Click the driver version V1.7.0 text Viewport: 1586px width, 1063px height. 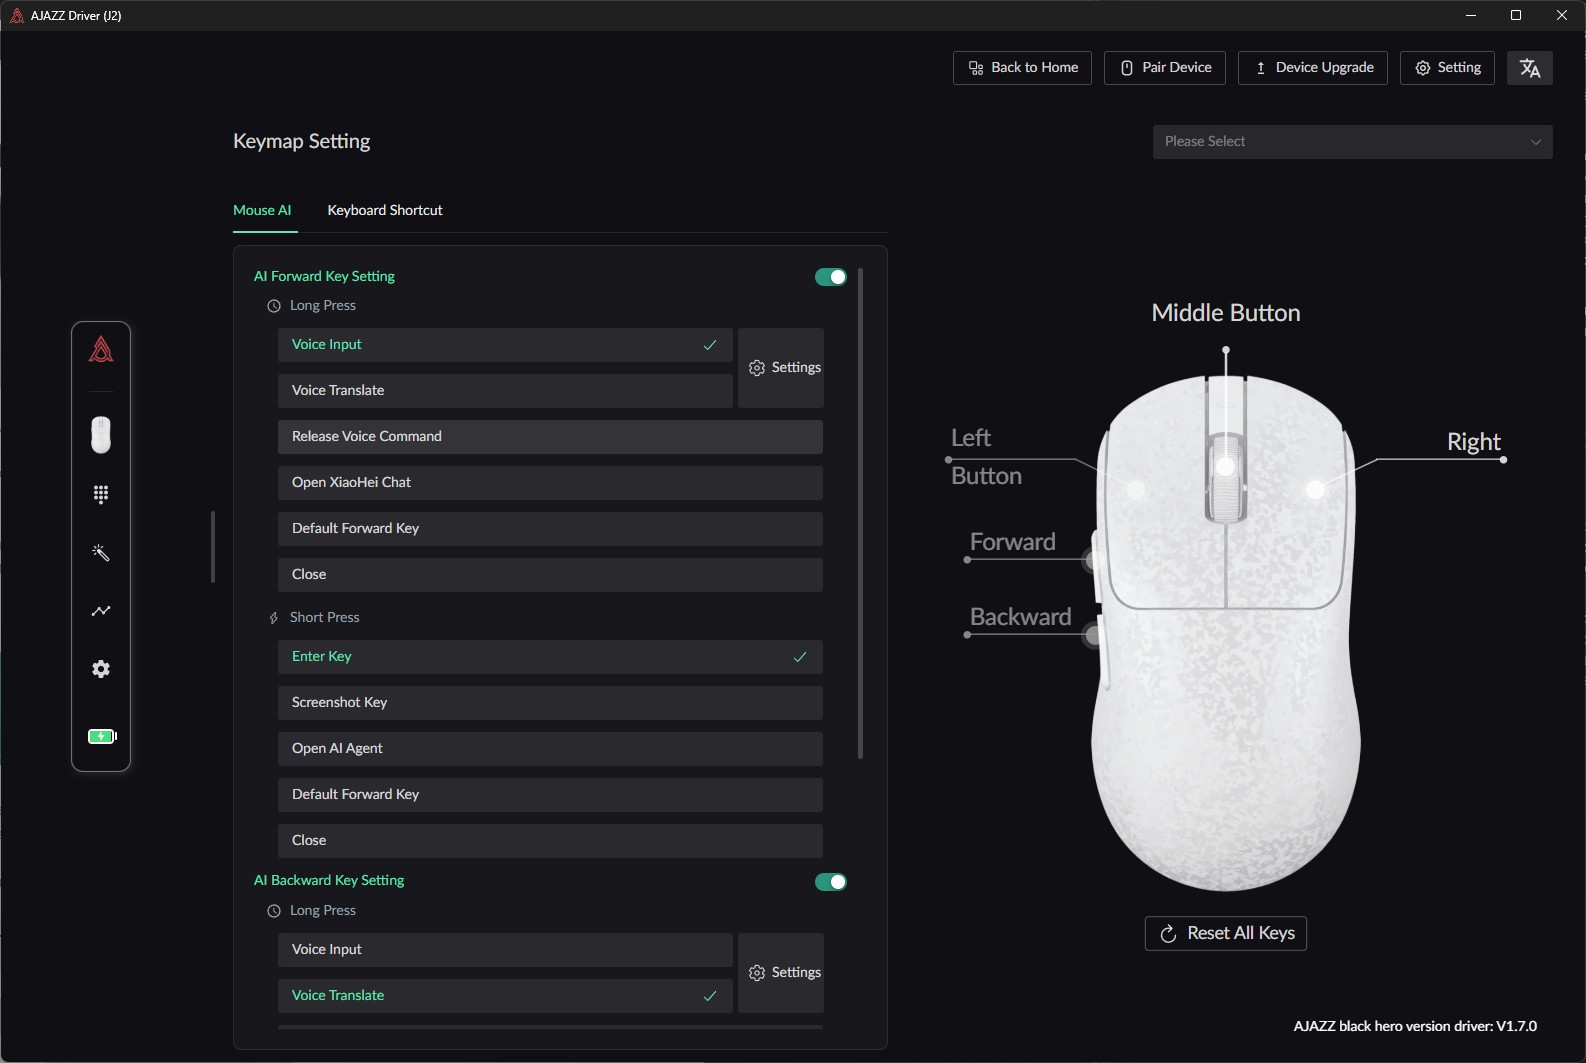pos(1415,1026)
